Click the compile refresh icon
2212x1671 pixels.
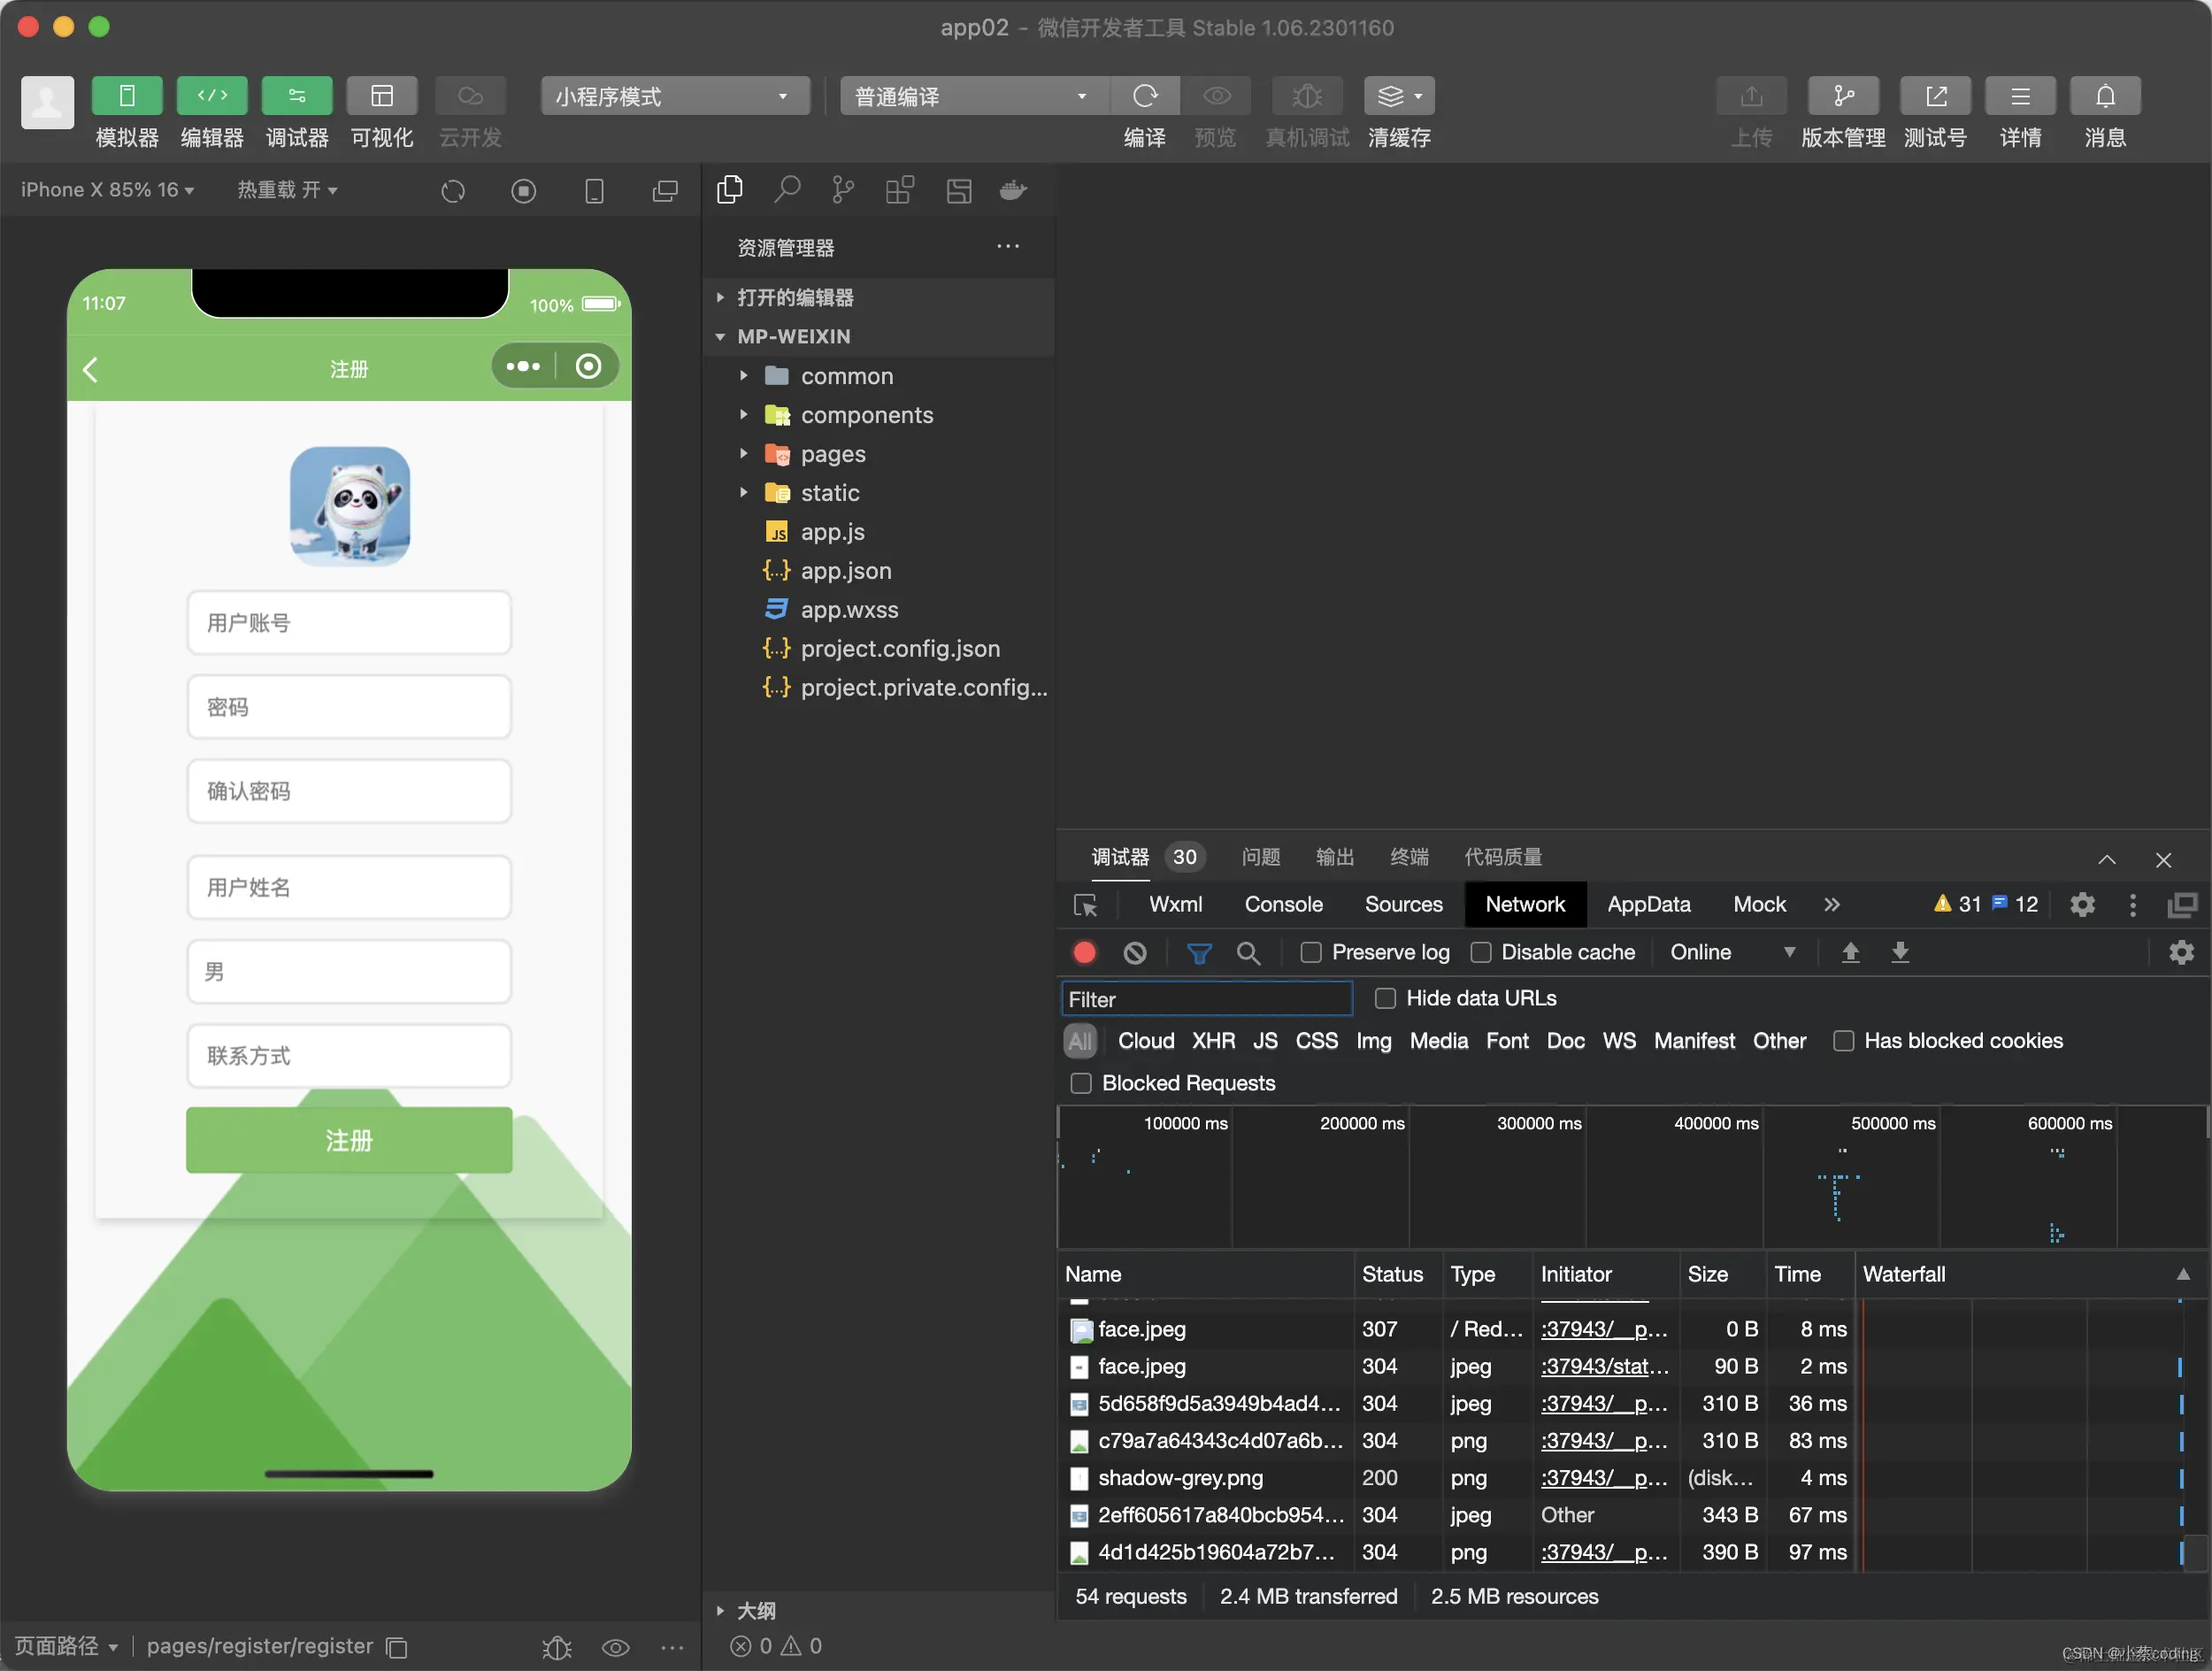[x=1144, y=96]
